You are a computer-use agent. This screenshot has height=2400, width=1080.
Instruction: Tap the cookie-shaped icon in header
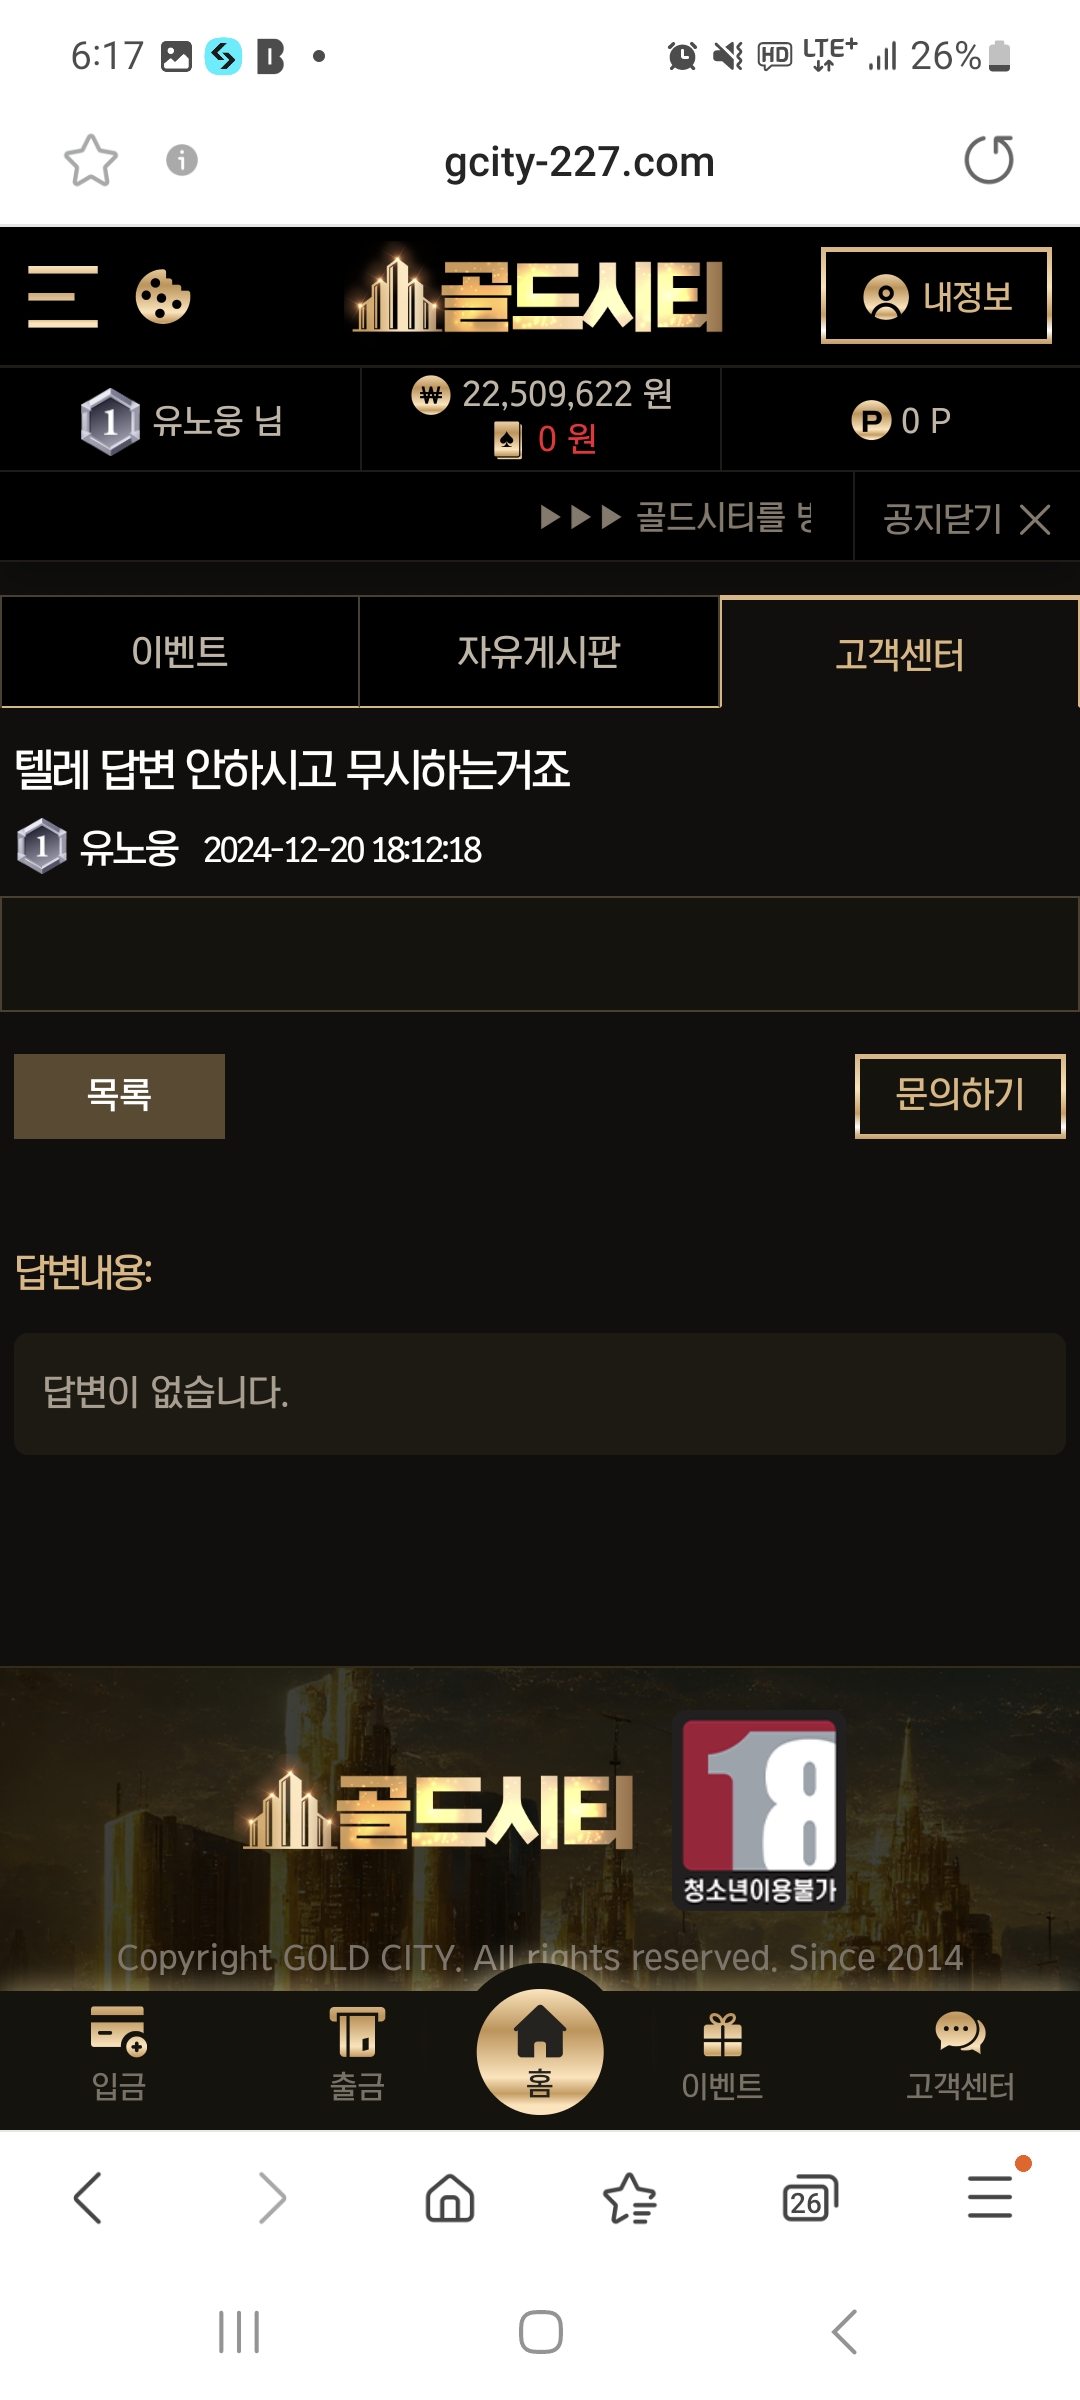tap(163, 297)
